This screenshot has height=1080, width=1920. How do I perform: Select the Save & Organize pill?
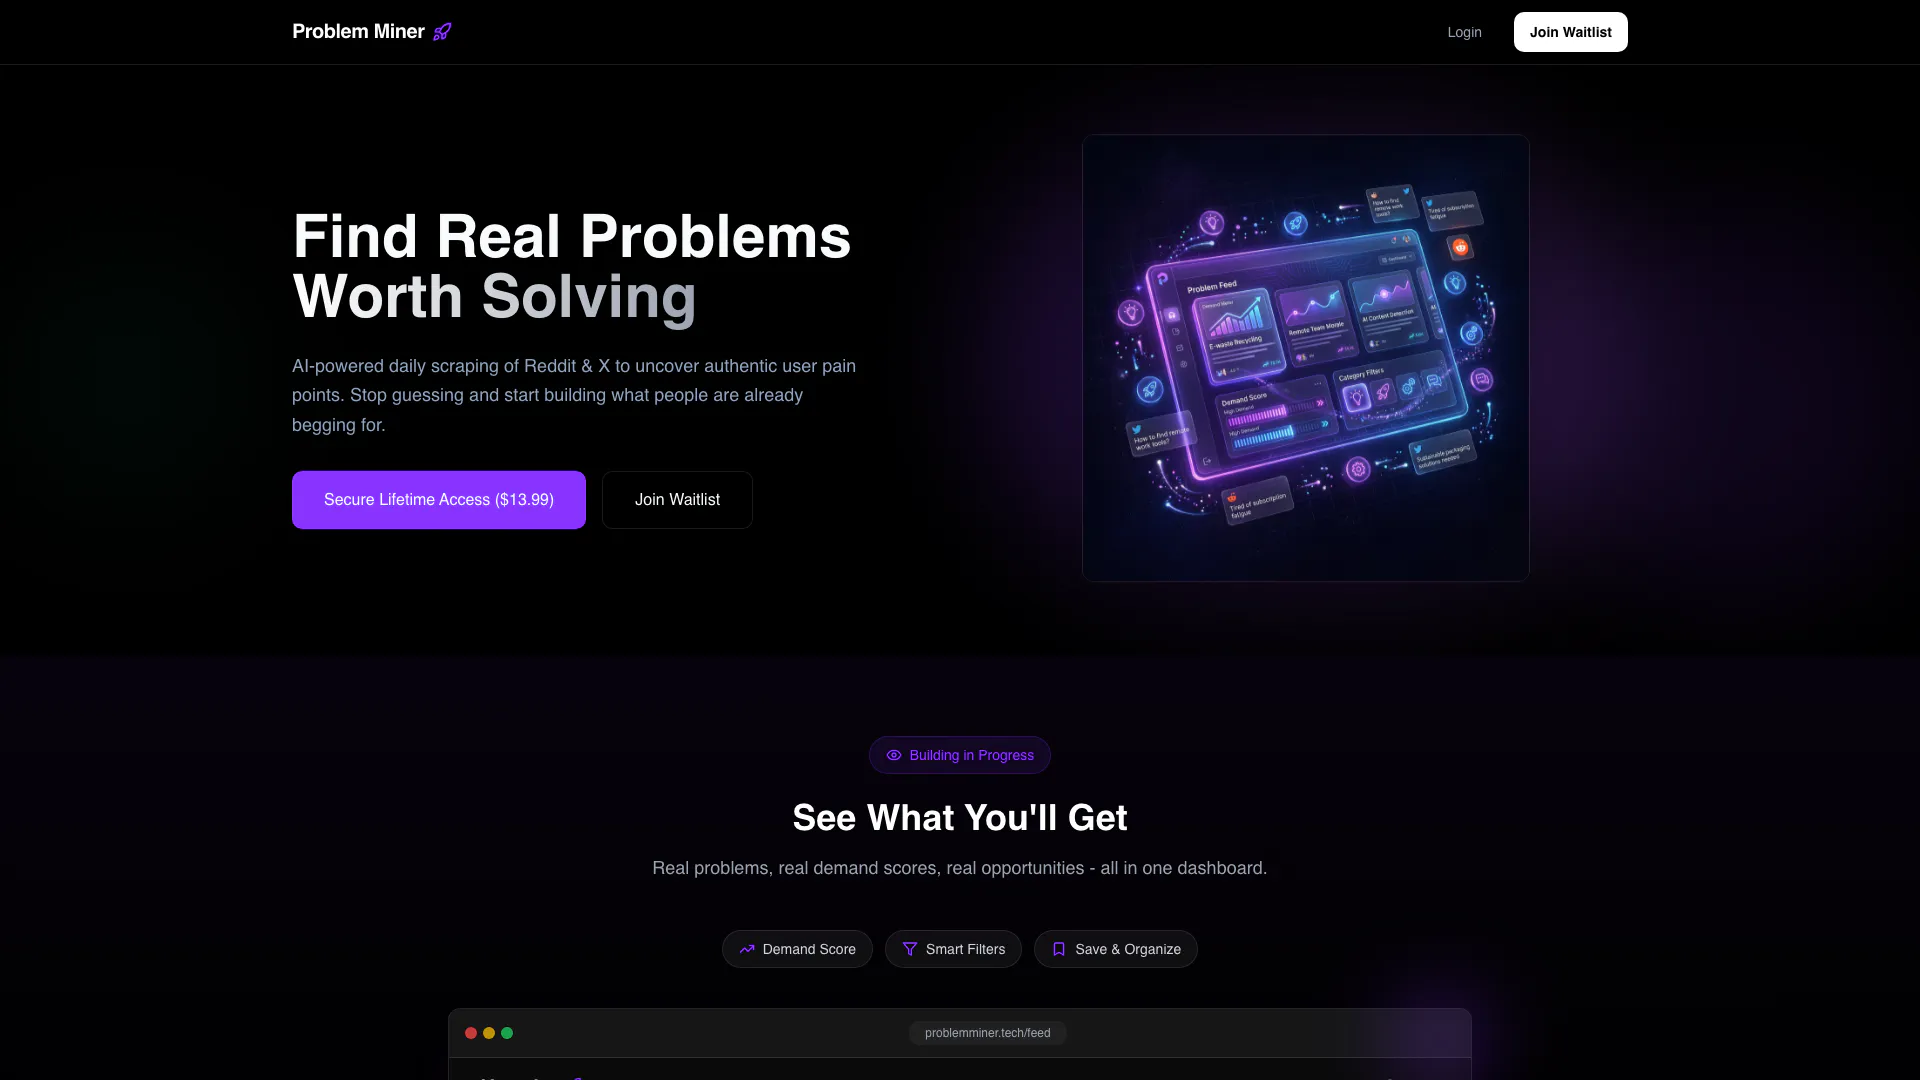(1116, 949)
